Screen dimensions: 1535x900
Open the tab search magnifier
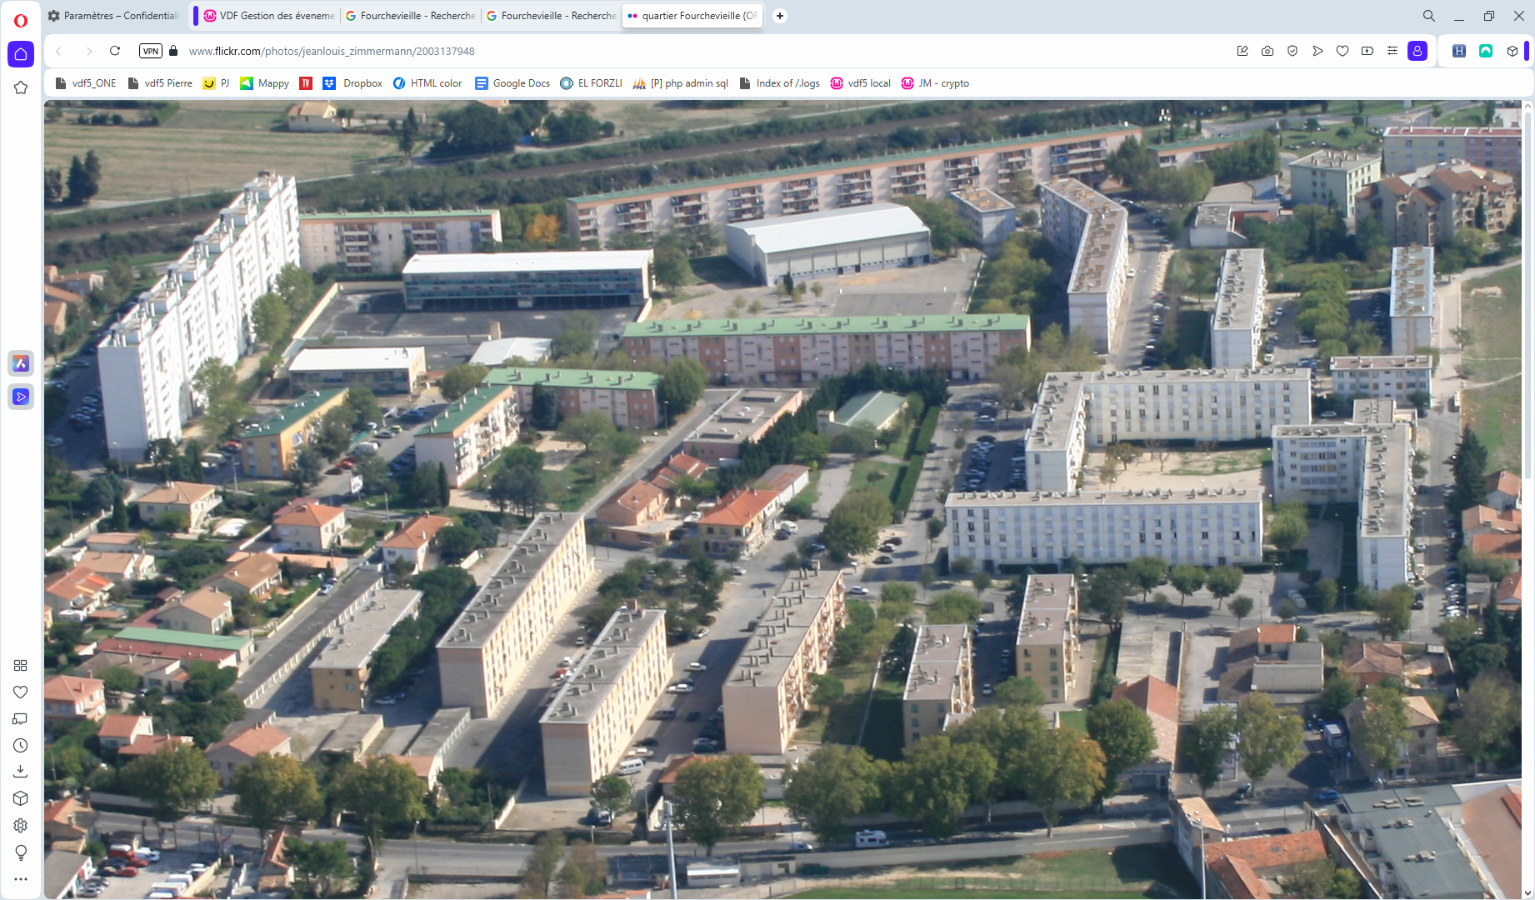pyautogui.click(x=1429, y=16)
